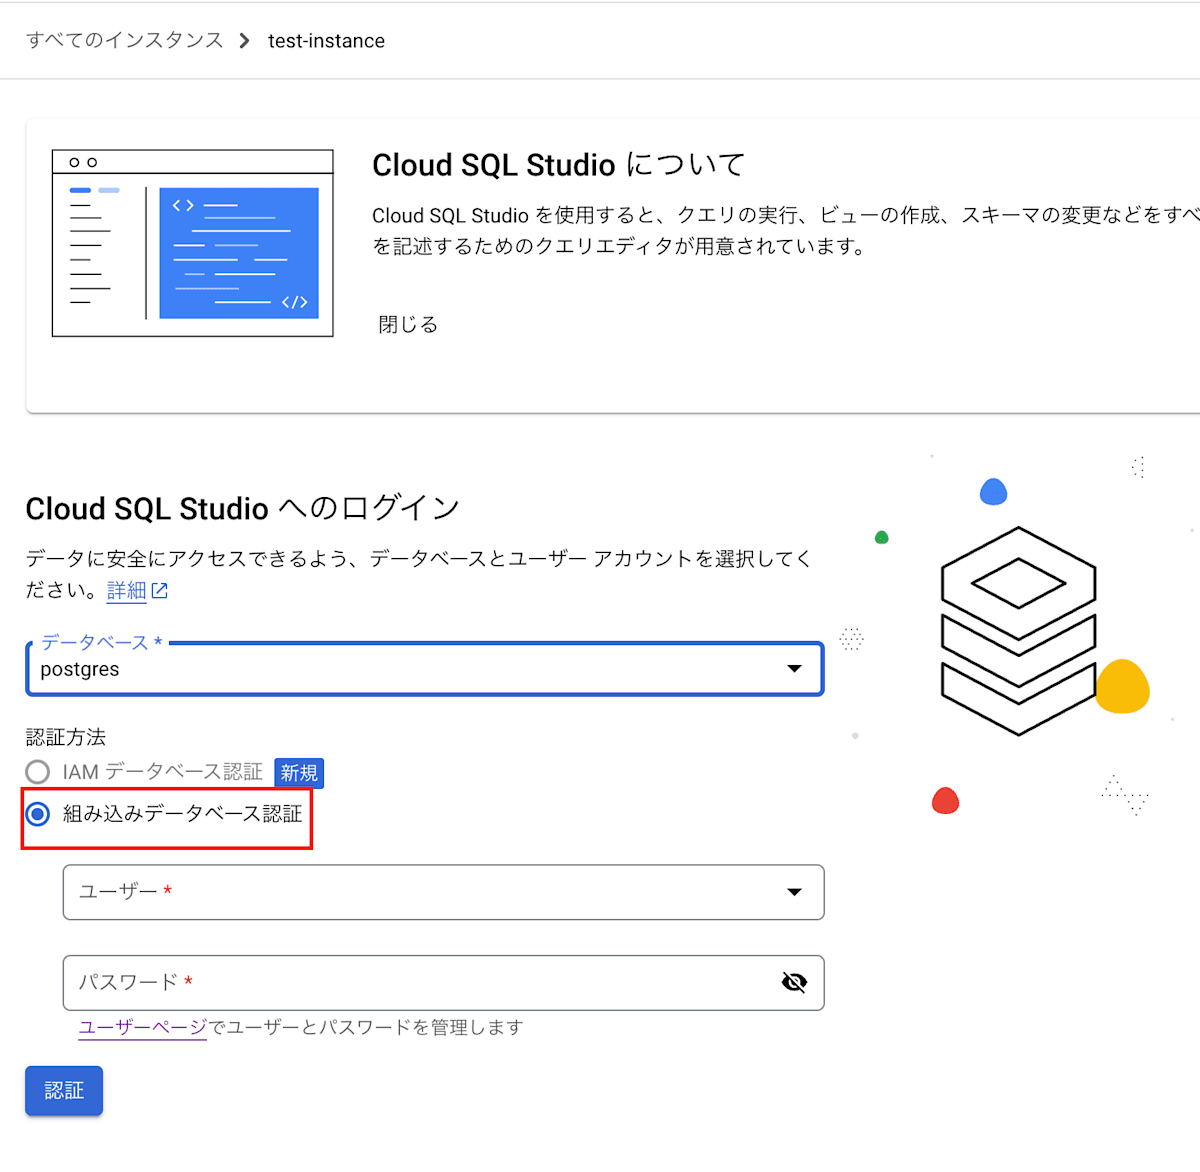This screenshot has width=1200, height=1172.
Task: Toggle password visibility eye icon
Action: point(794,983)
